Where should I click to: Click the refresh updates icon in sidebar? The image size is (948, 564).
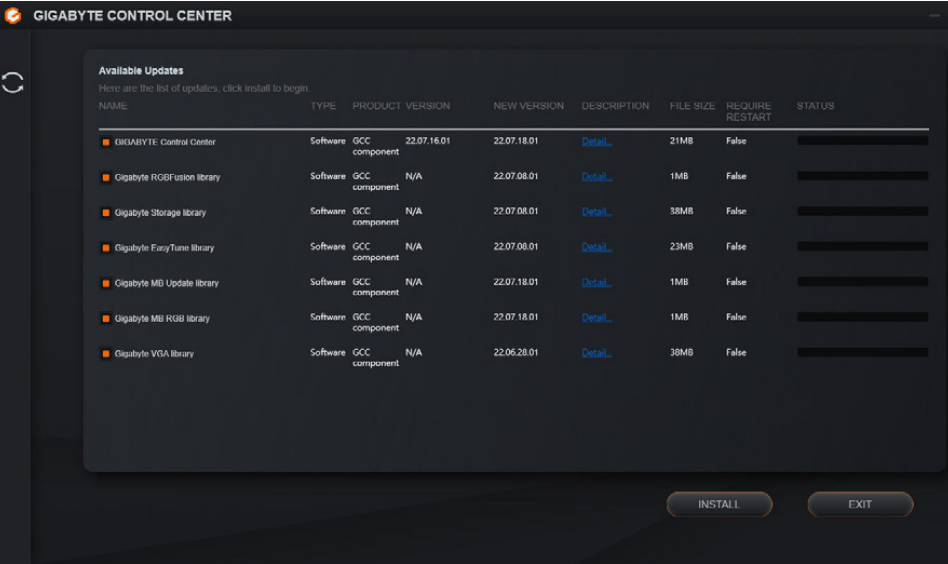point(13,83)
